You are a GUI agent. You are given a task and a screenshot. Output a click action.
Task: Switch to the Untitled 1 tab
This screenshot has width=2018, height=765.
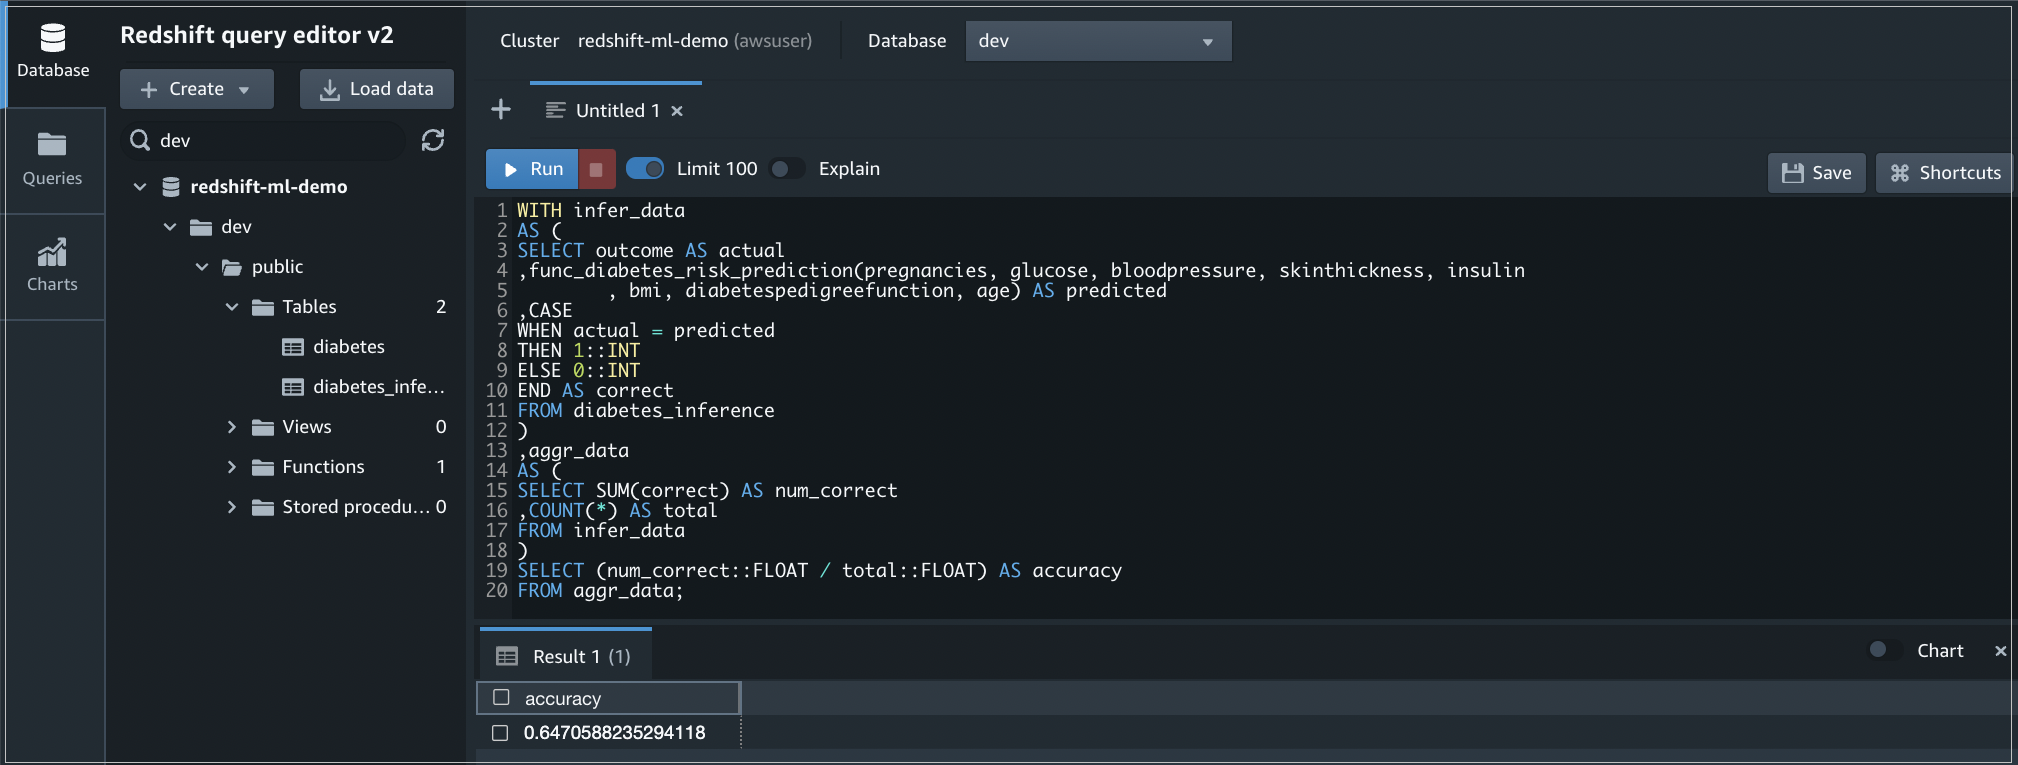pos(617,111)
